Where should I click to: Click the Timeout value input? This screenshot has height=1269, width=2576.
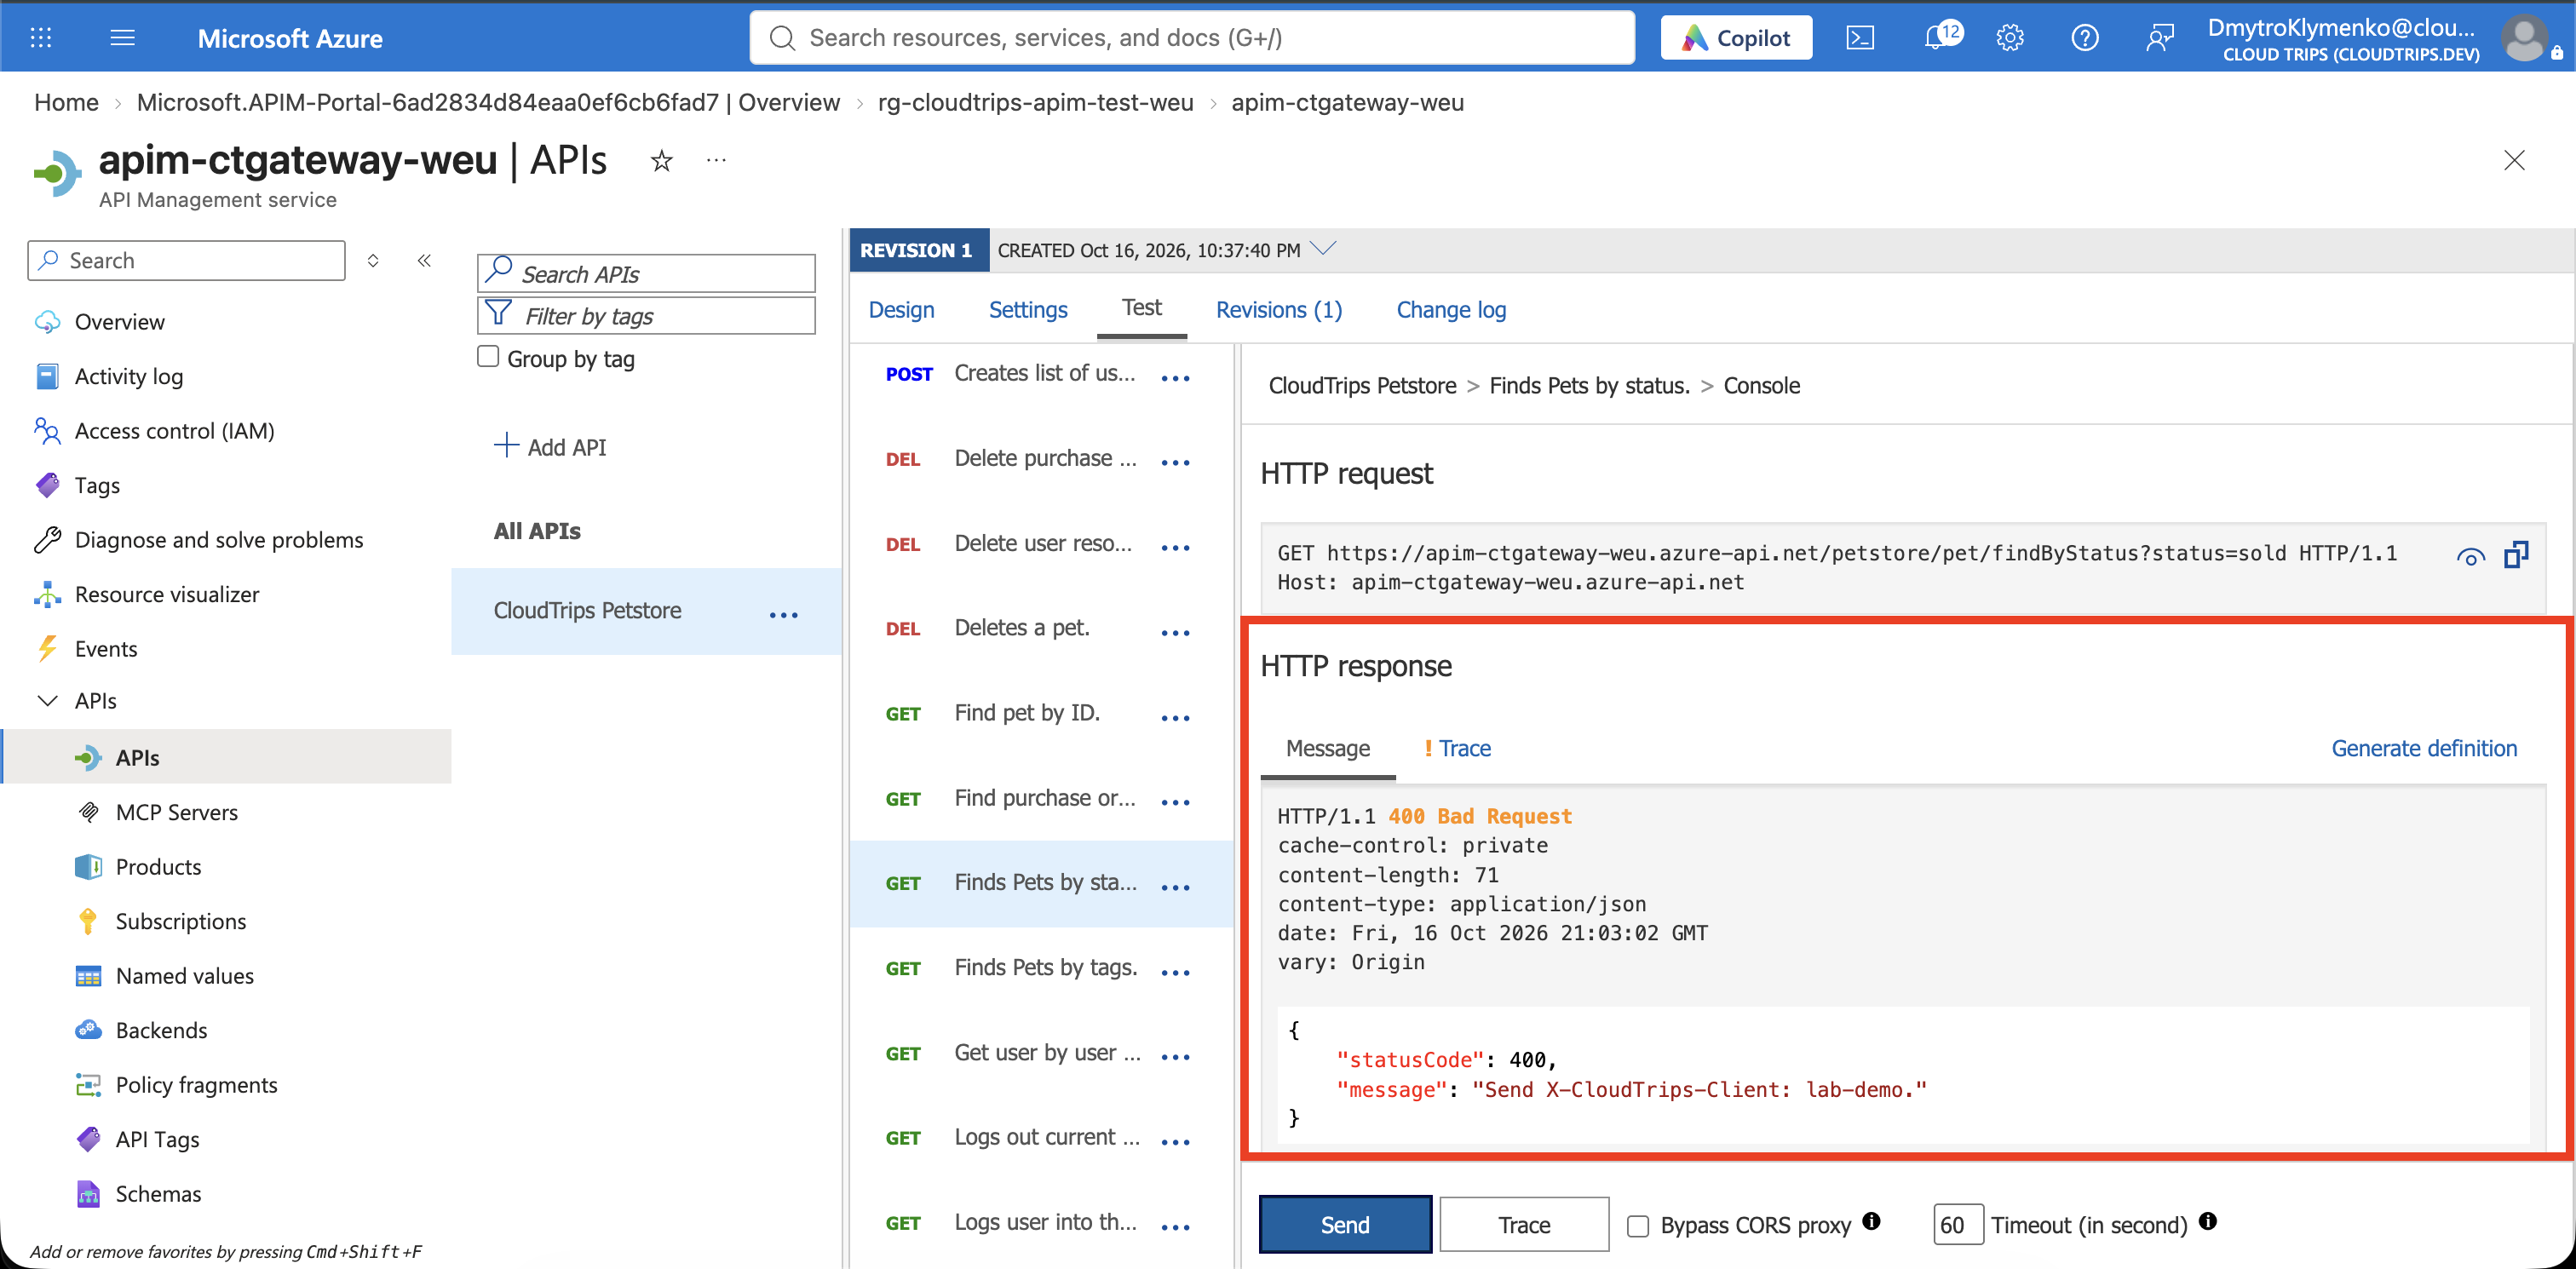click(1958, 1224)
